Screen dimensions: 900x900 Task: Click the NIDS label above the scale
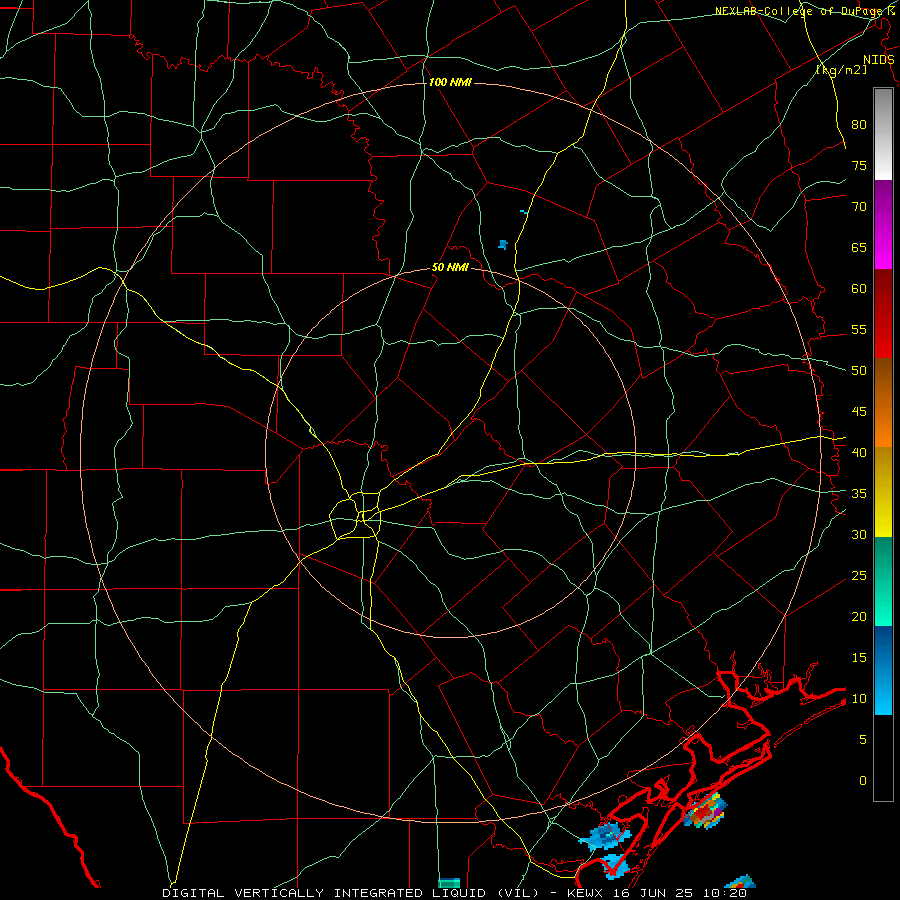878,60
